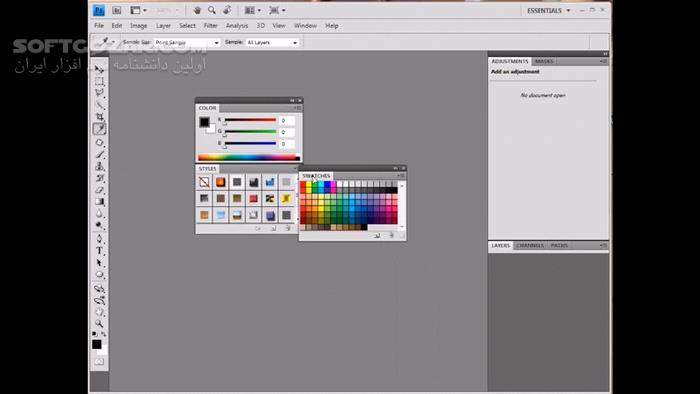Image resolution: width=700 pixels, height=394 pixels.
Task: Click the foreground color swatch in Color panel
Action: pyautogui.click(x=204, y=122)
